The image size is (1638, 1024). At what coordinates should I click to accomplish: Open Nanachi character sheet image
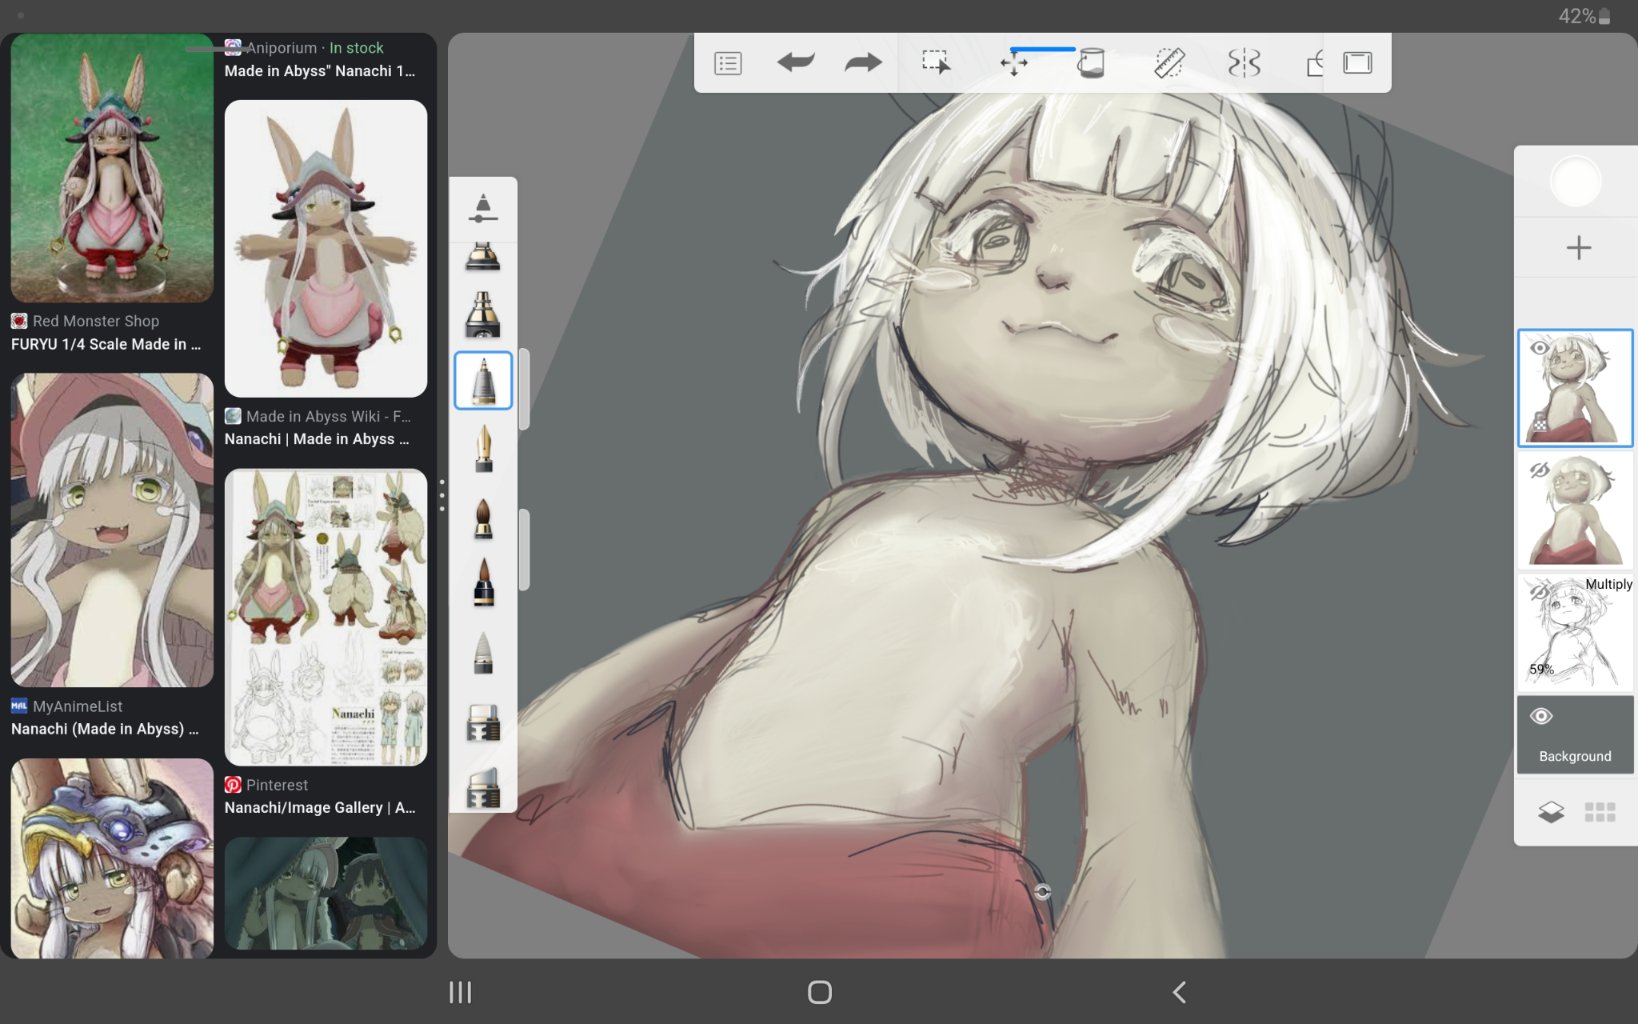tap(326, 617)
